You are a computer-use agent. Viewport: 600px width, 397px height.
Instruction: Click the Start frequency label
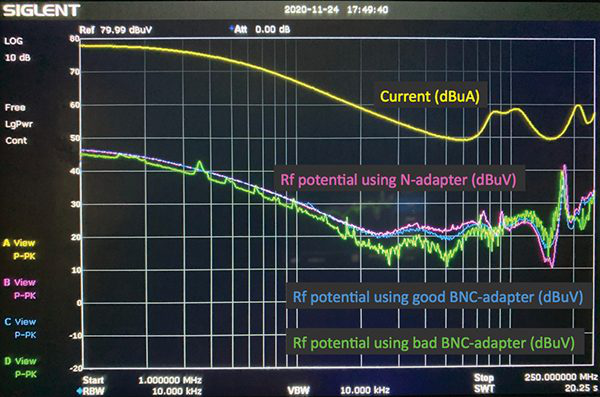[x=93, y=380]
